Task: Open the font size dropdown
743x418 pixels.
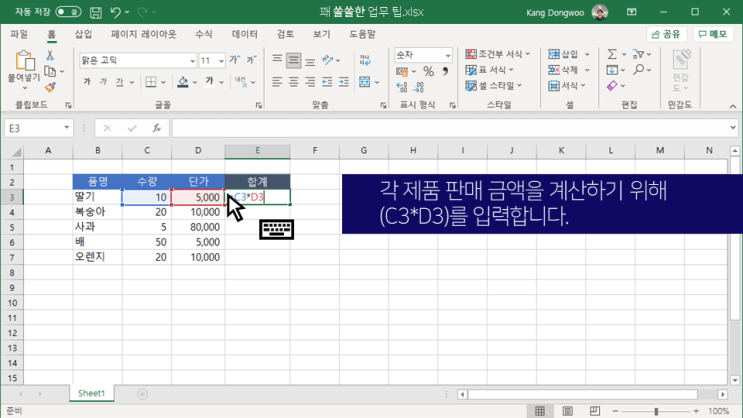Action: 221,61
